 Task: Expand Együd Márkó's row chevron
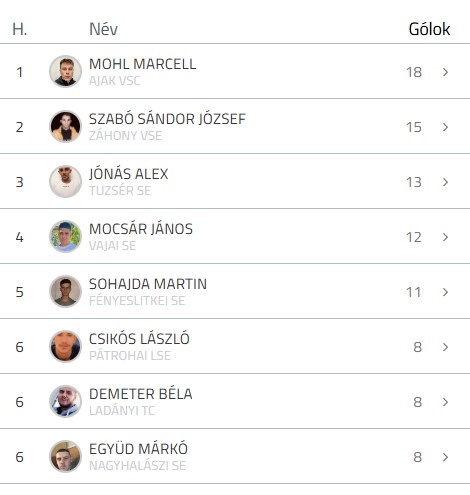pos(445,457)
